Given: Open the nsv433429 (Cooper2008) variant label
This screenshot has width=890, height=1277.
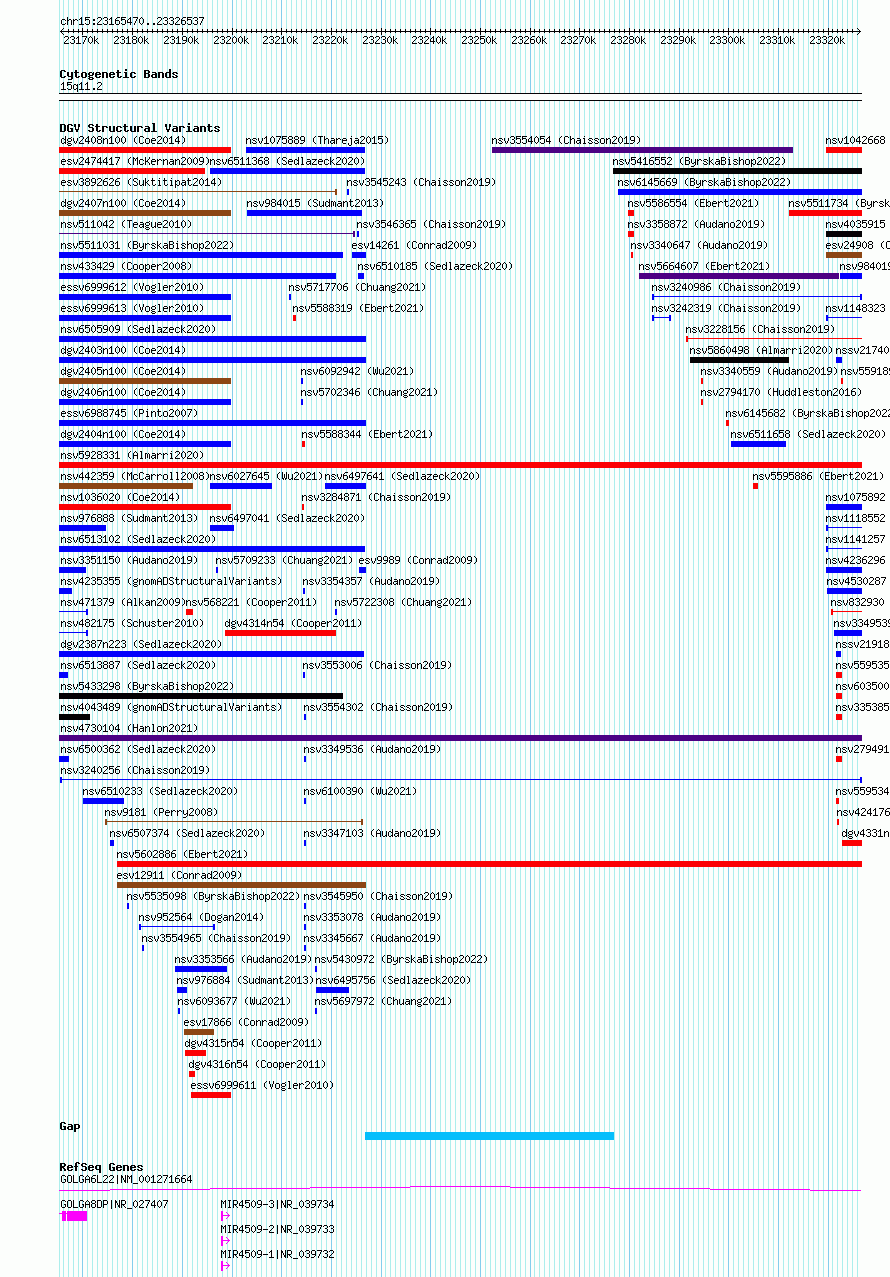Looking at the screenshot, I should click(125, 266).
